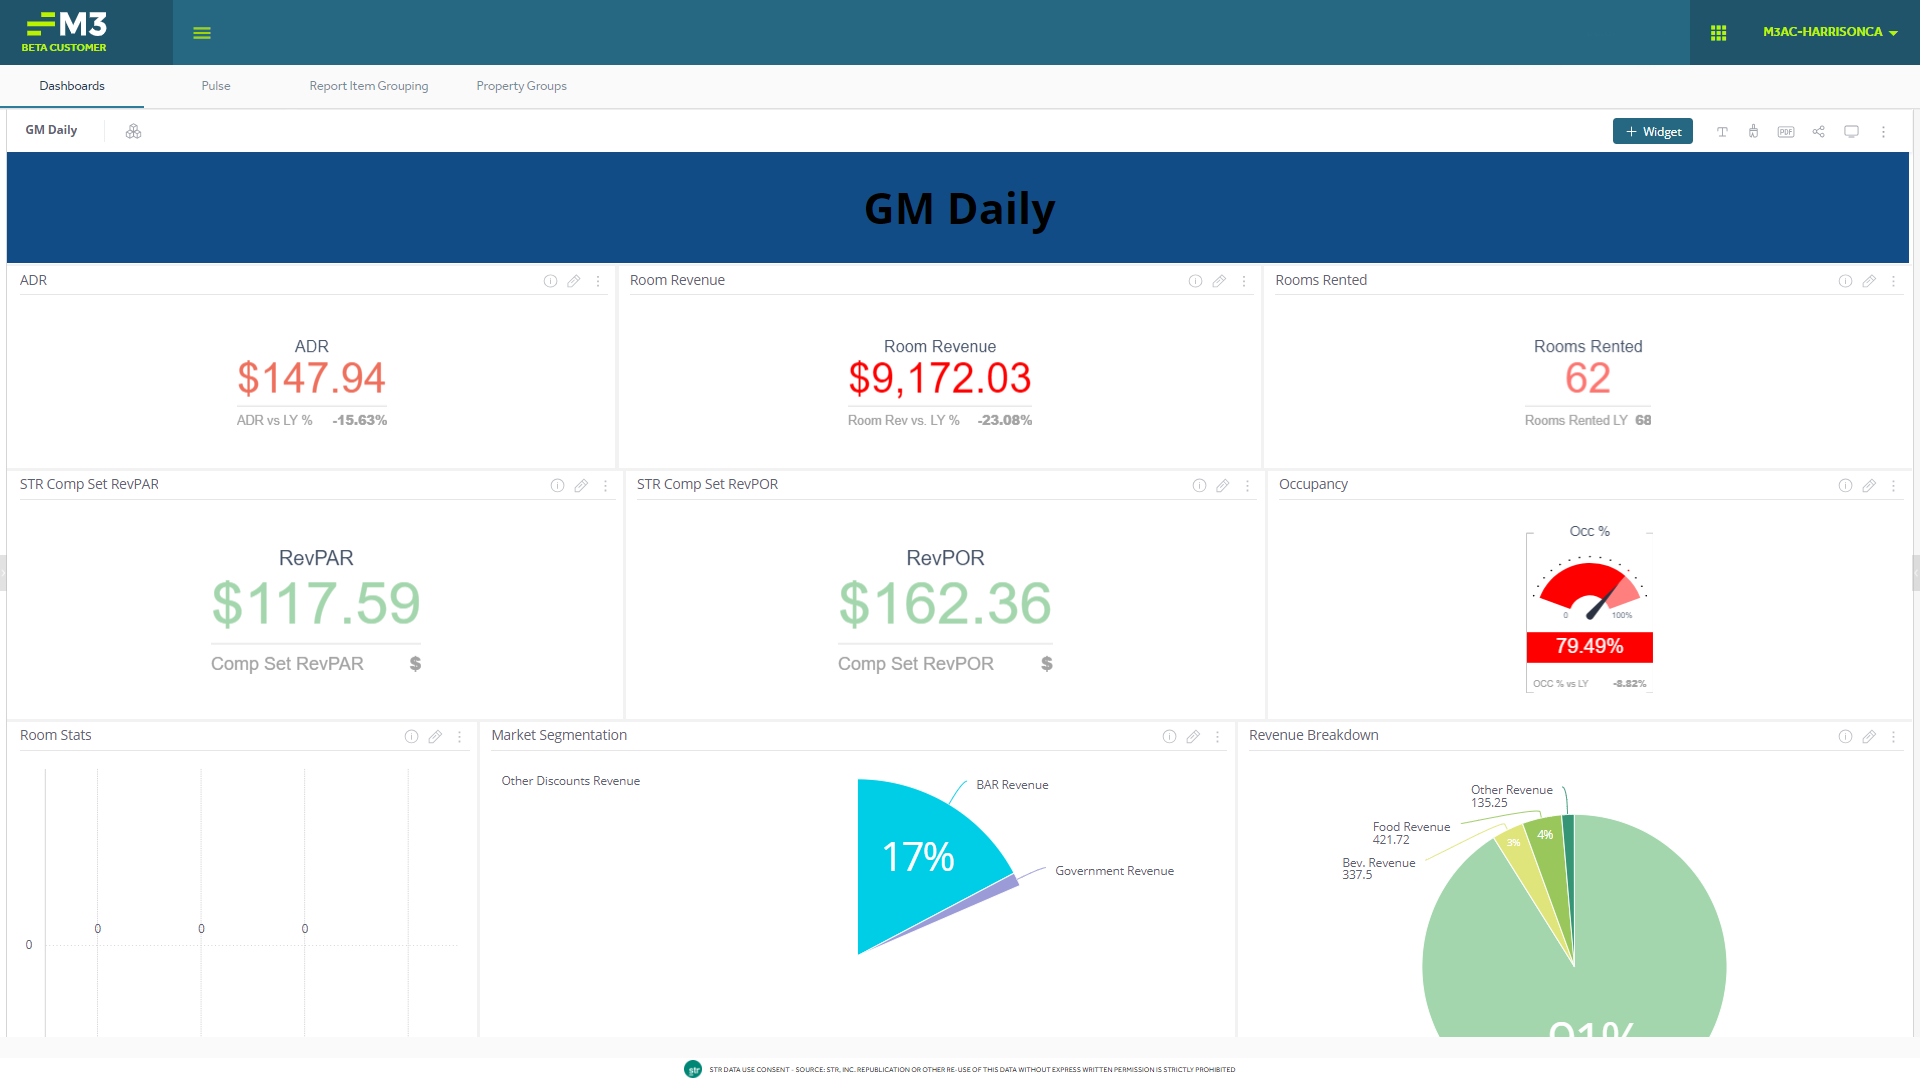Screen dimensions: 1920x1080
Task: Open Room Revenue widget options menu
Action: coord(1244,282)
